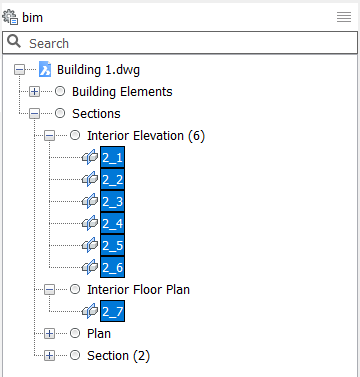The height and width of the screenshot is (377, 360).
Task: Click the bim settings gear icon
Action: 10,17
